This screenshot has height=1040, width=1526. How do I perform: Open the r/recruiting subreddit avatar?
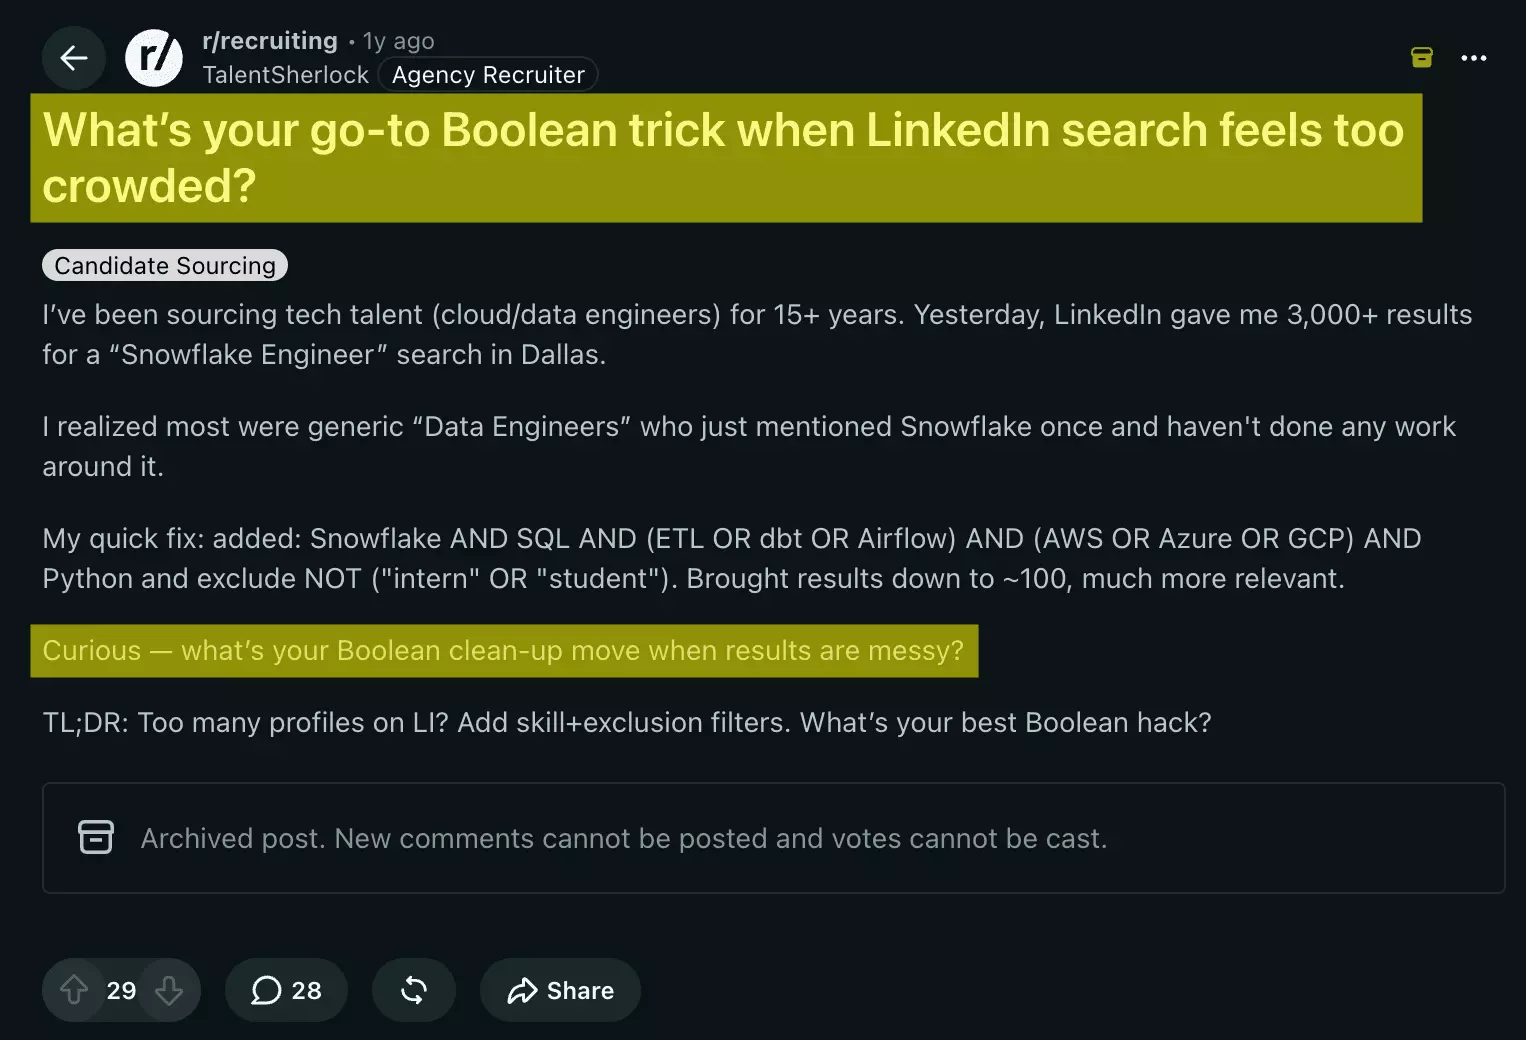tap(154, 58)
